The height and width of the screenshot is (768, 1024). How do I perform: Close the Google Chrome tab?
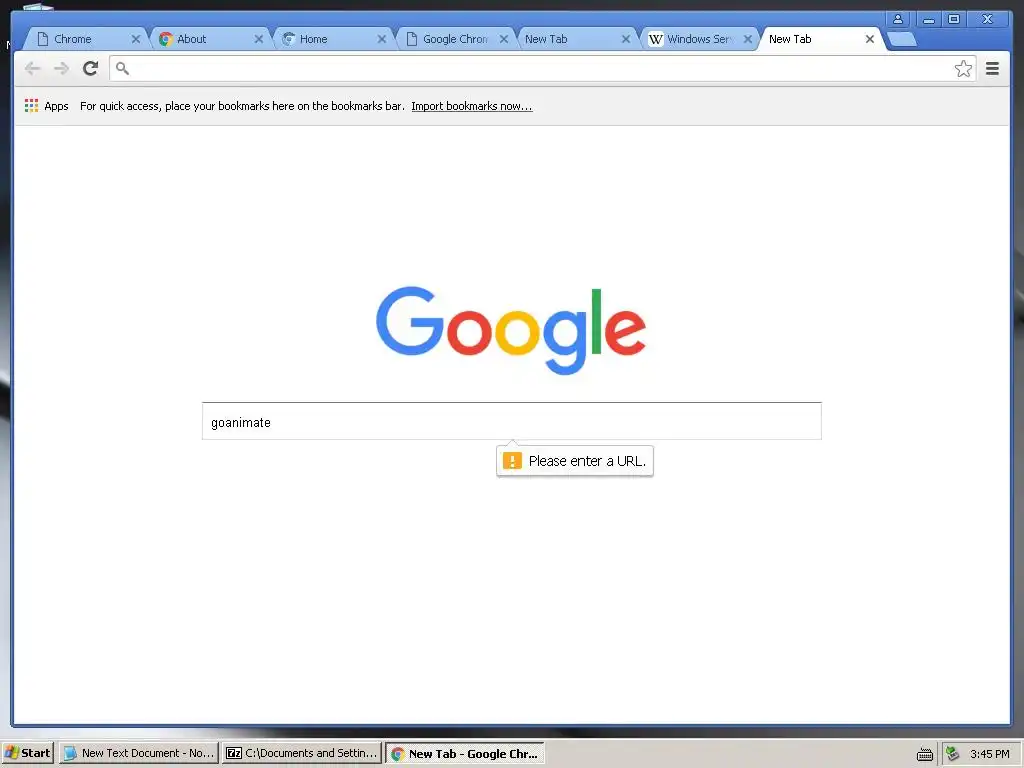504,39
